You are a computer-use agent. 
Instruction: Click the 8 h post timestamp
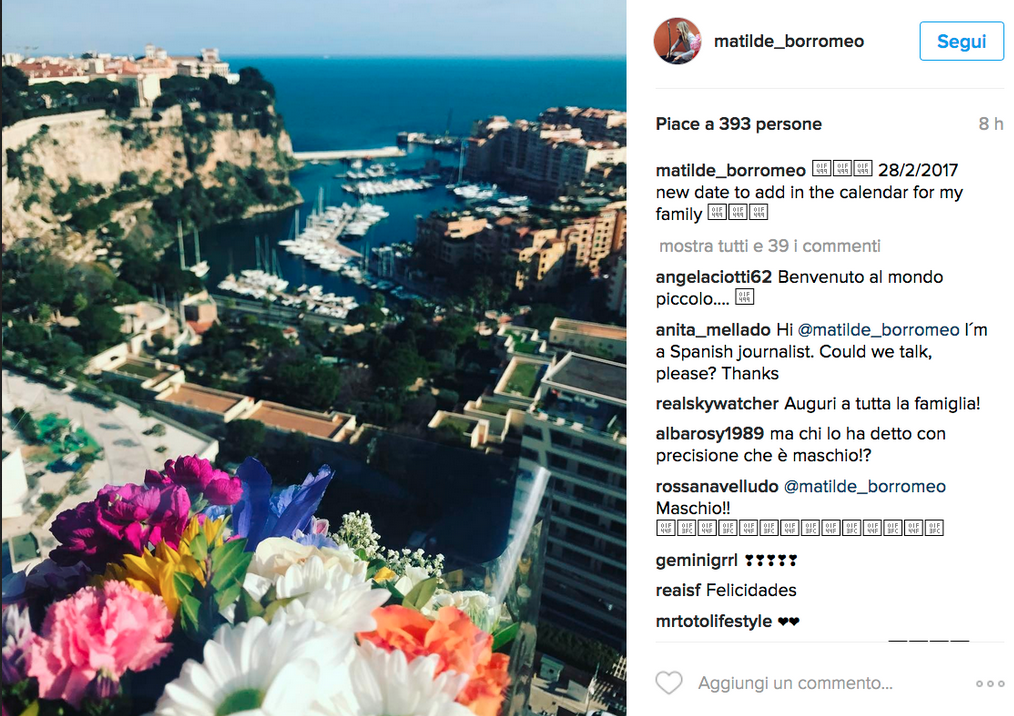coord(990,124)
